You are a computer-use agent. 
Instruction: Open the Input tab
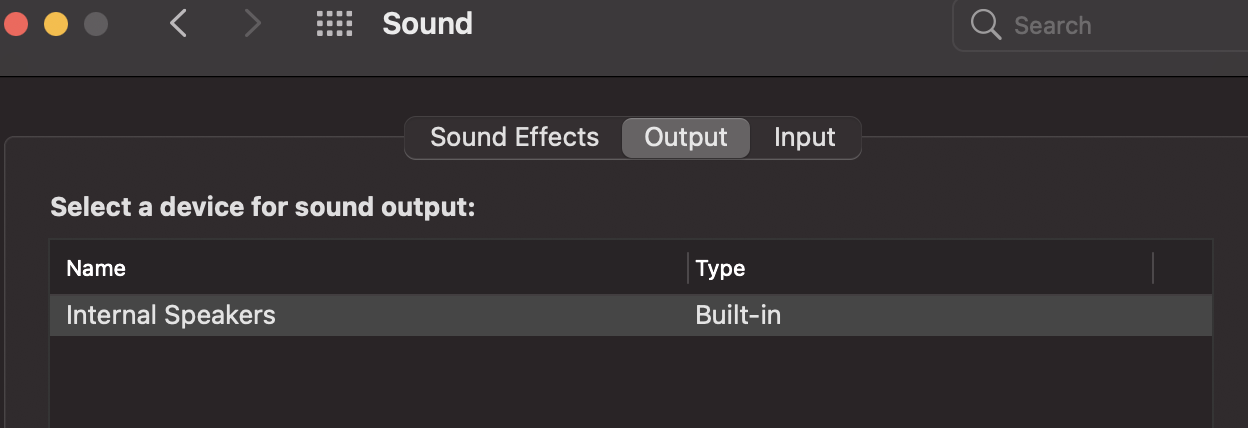coord(804,137)
